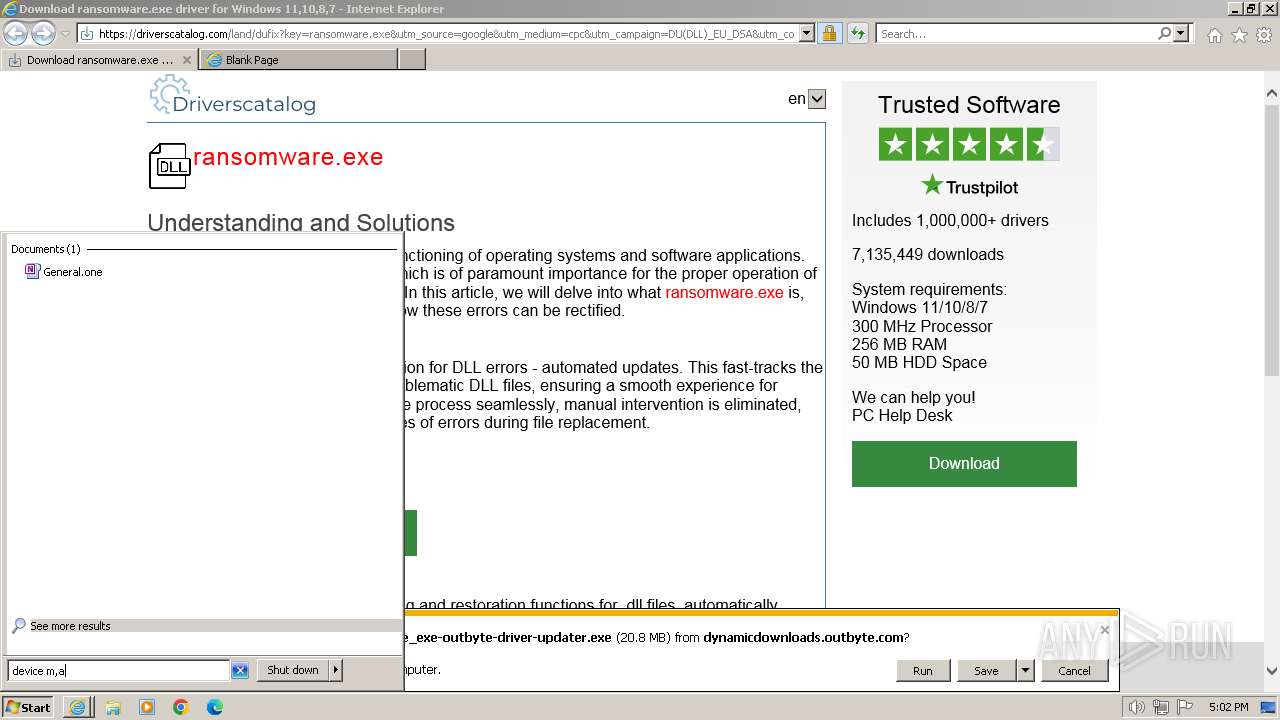Viewport: 1280px width, 720px height.
Task: Click the 'Trusted Software' heading
Action: click(x=969, y=105)
